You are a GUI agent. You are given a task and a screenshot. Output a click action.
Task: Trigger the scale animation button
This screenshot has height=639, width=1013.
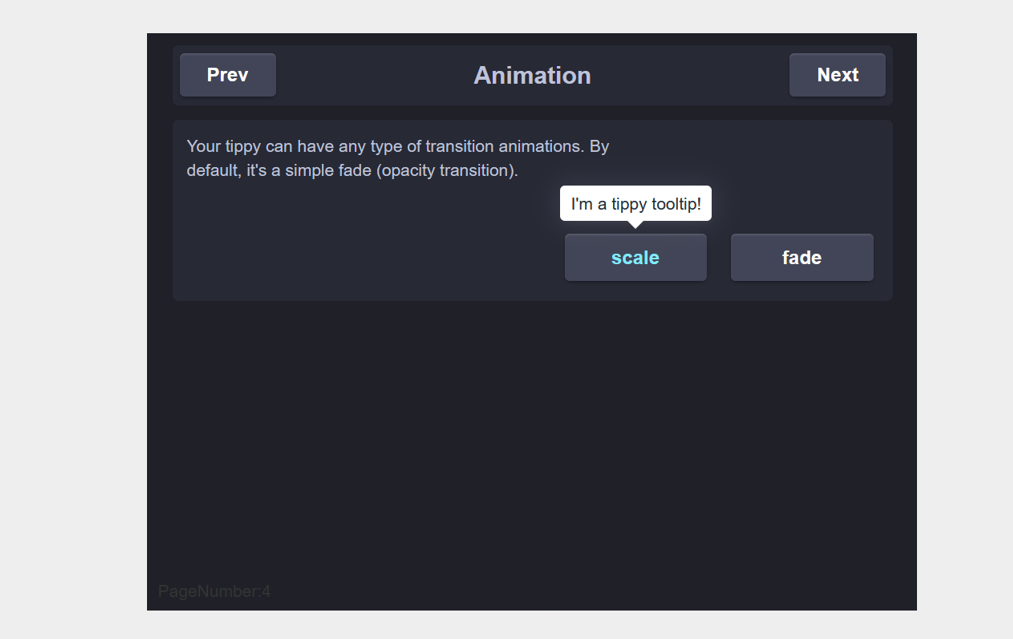coord(636,257)
